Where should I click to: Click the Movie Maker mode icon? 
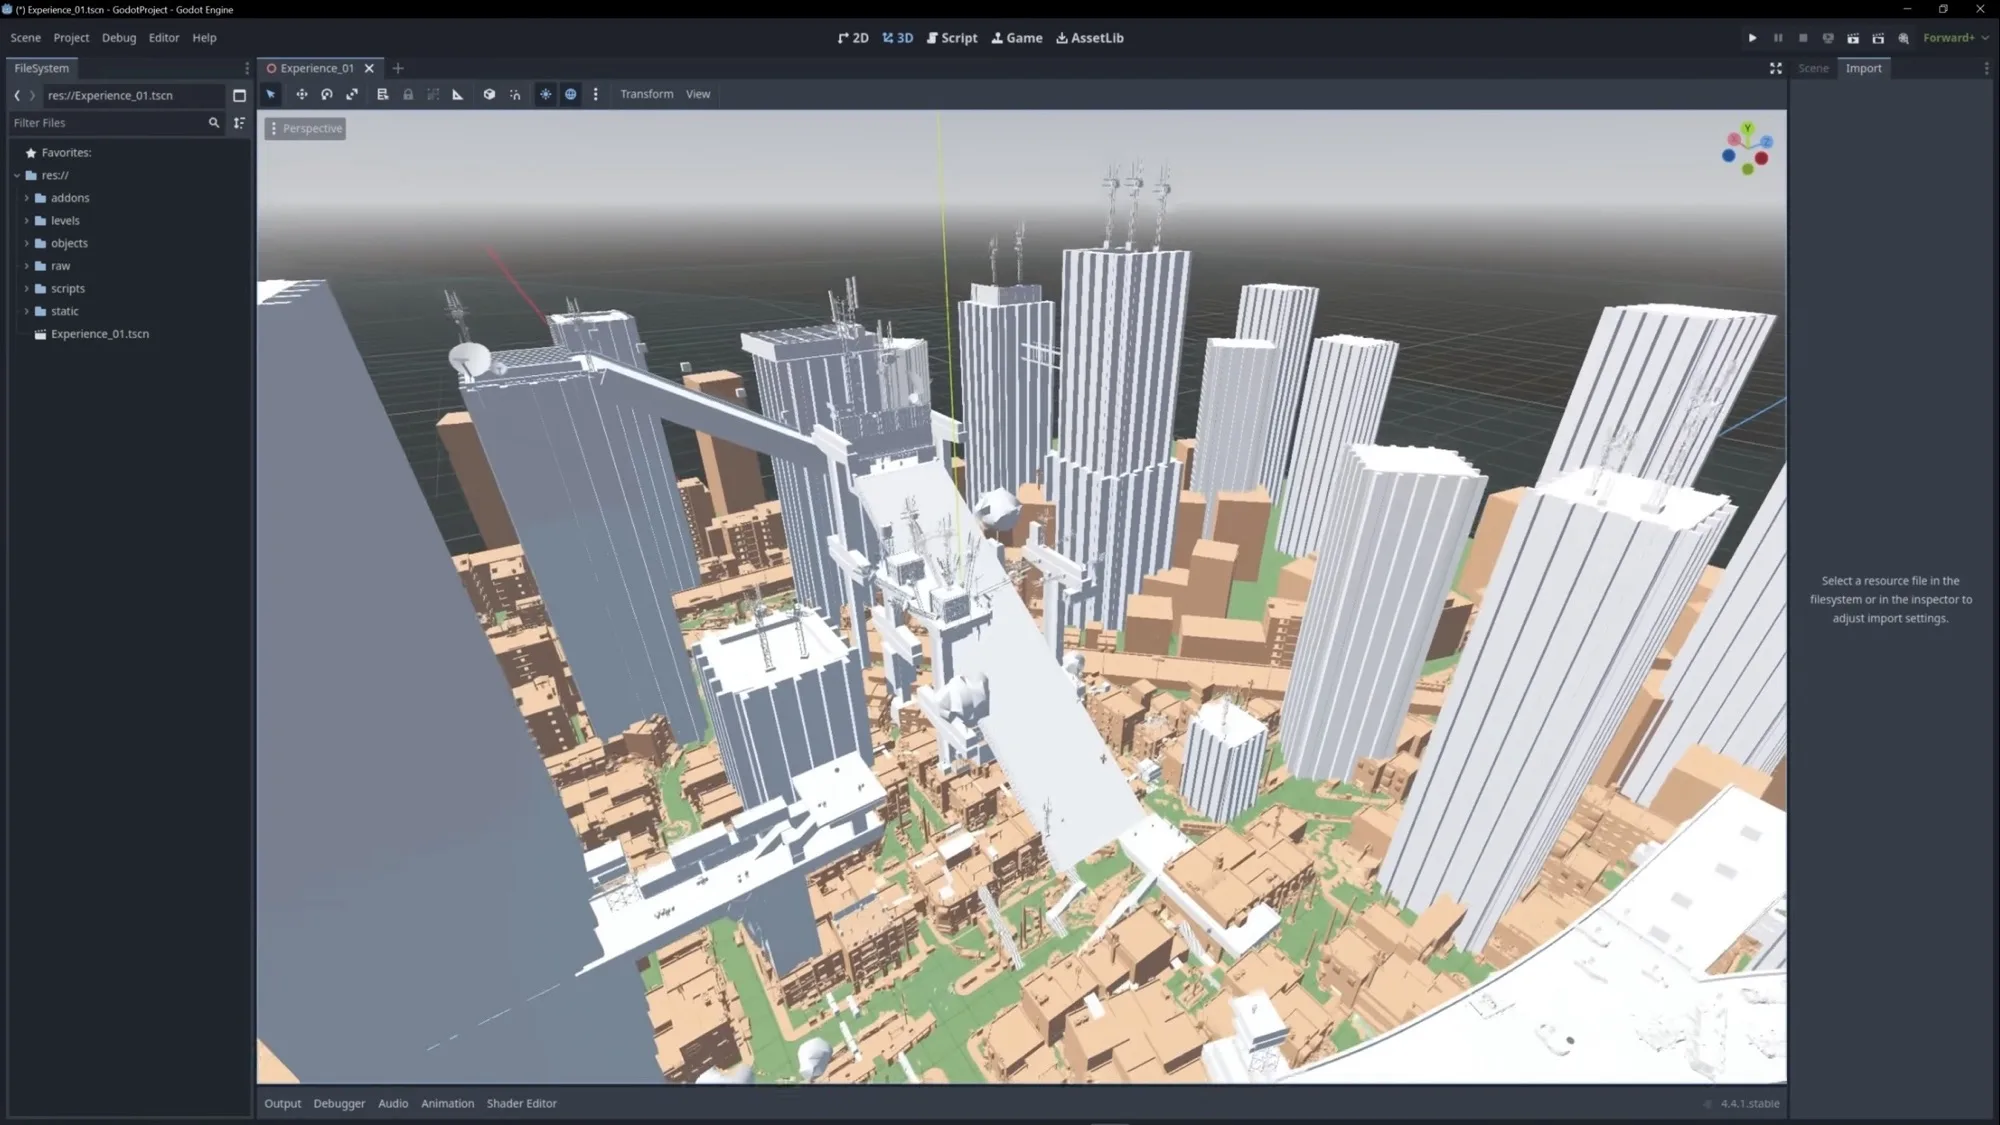[x=1904, y=38]
